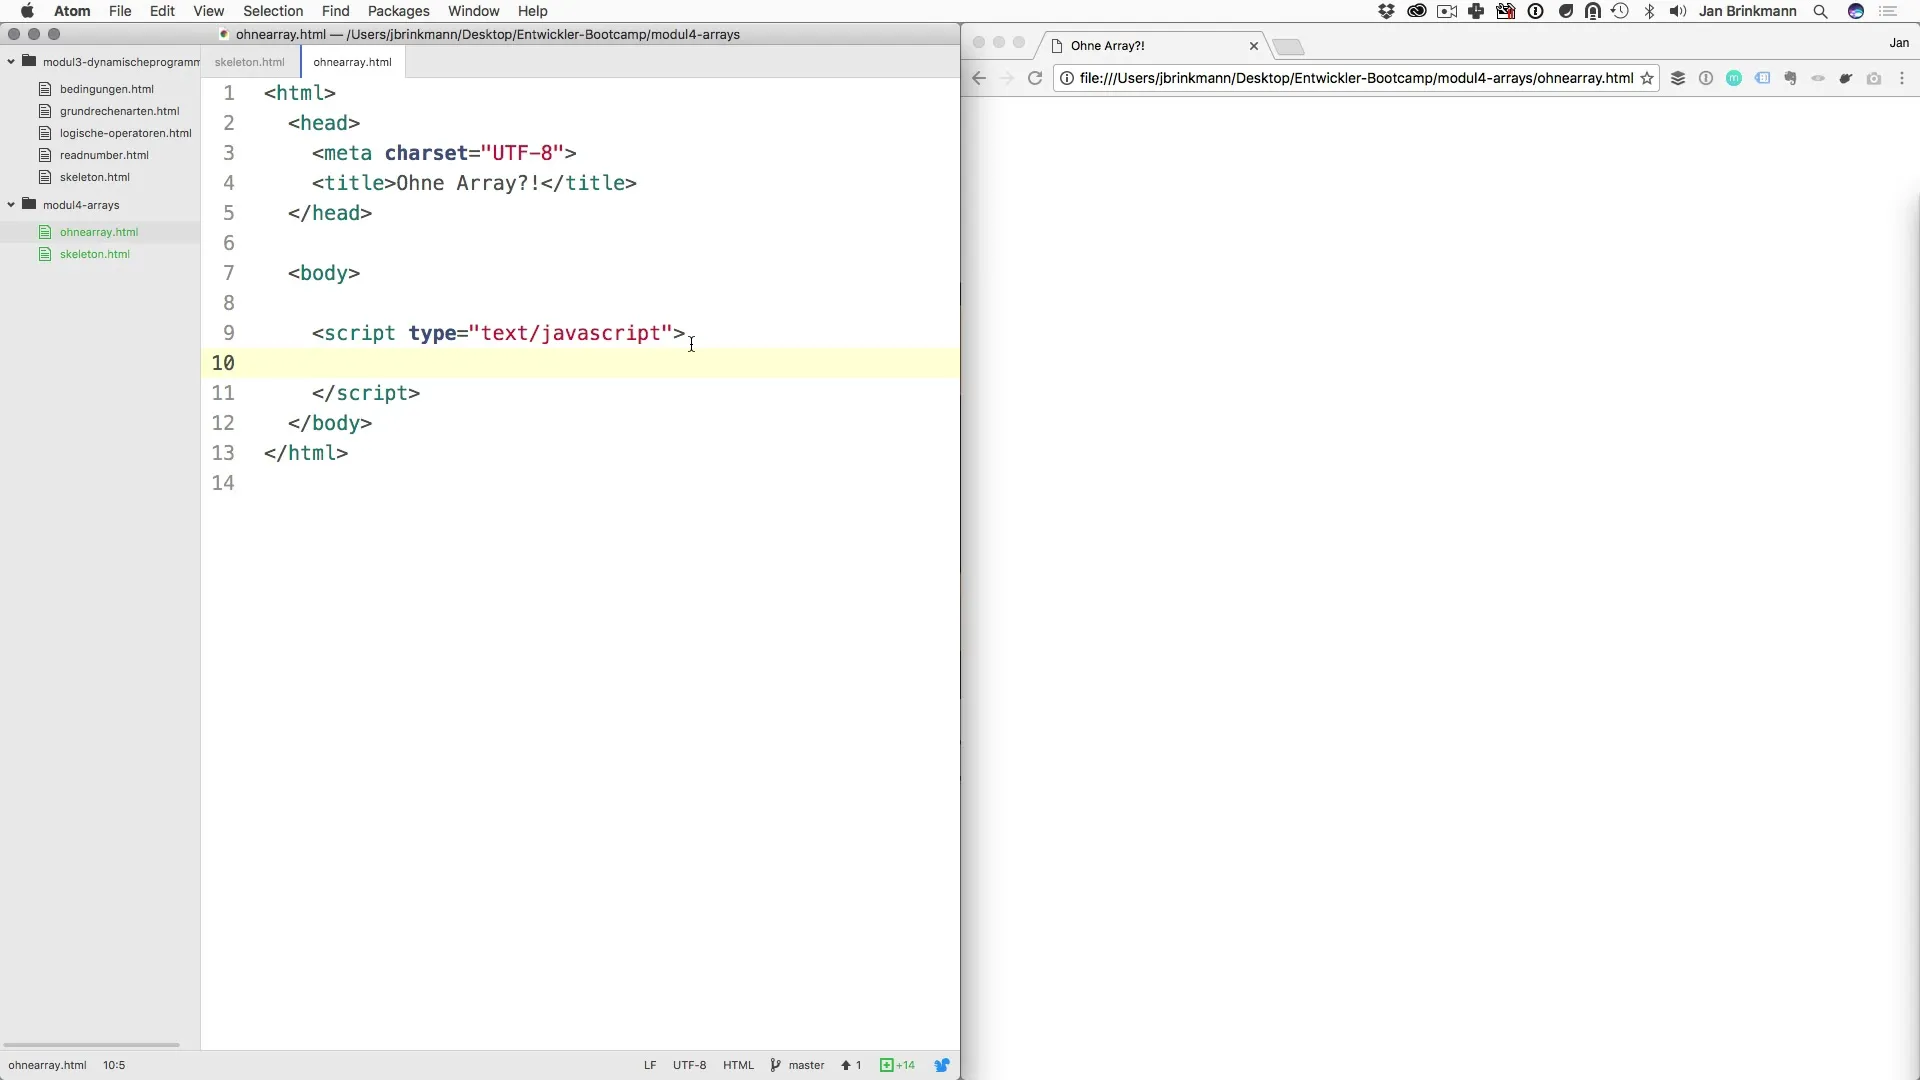The height and width of the screenshot is (1080, 1920).
Task: Open Notification Center
Action: click(x=1888, y=11)
